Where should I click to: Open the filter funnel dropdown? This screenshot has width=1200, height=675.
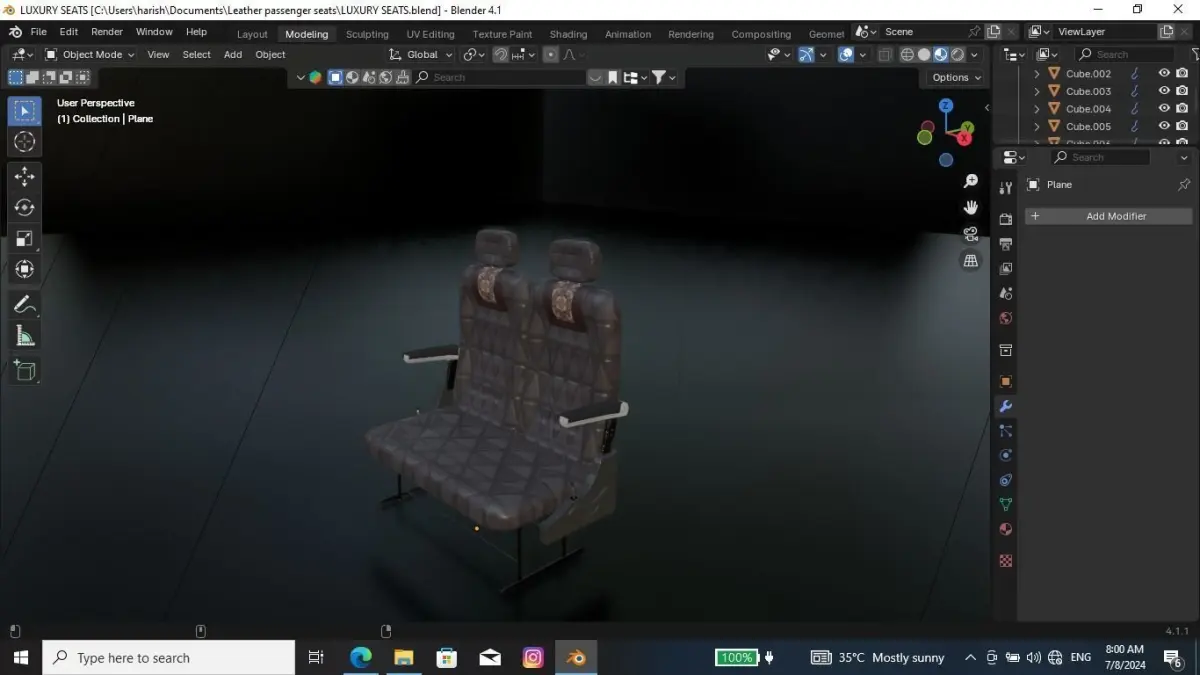tap(664, 77)
